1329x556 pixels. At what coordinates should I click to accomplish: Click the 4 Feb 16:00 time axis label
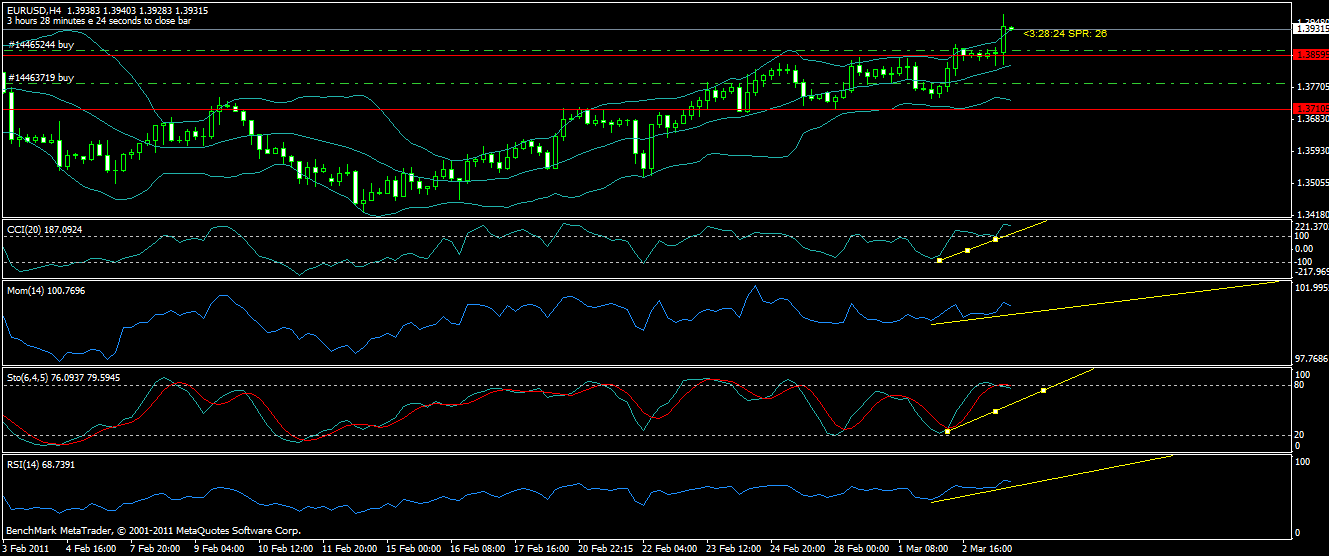click(x=90, y=548)
